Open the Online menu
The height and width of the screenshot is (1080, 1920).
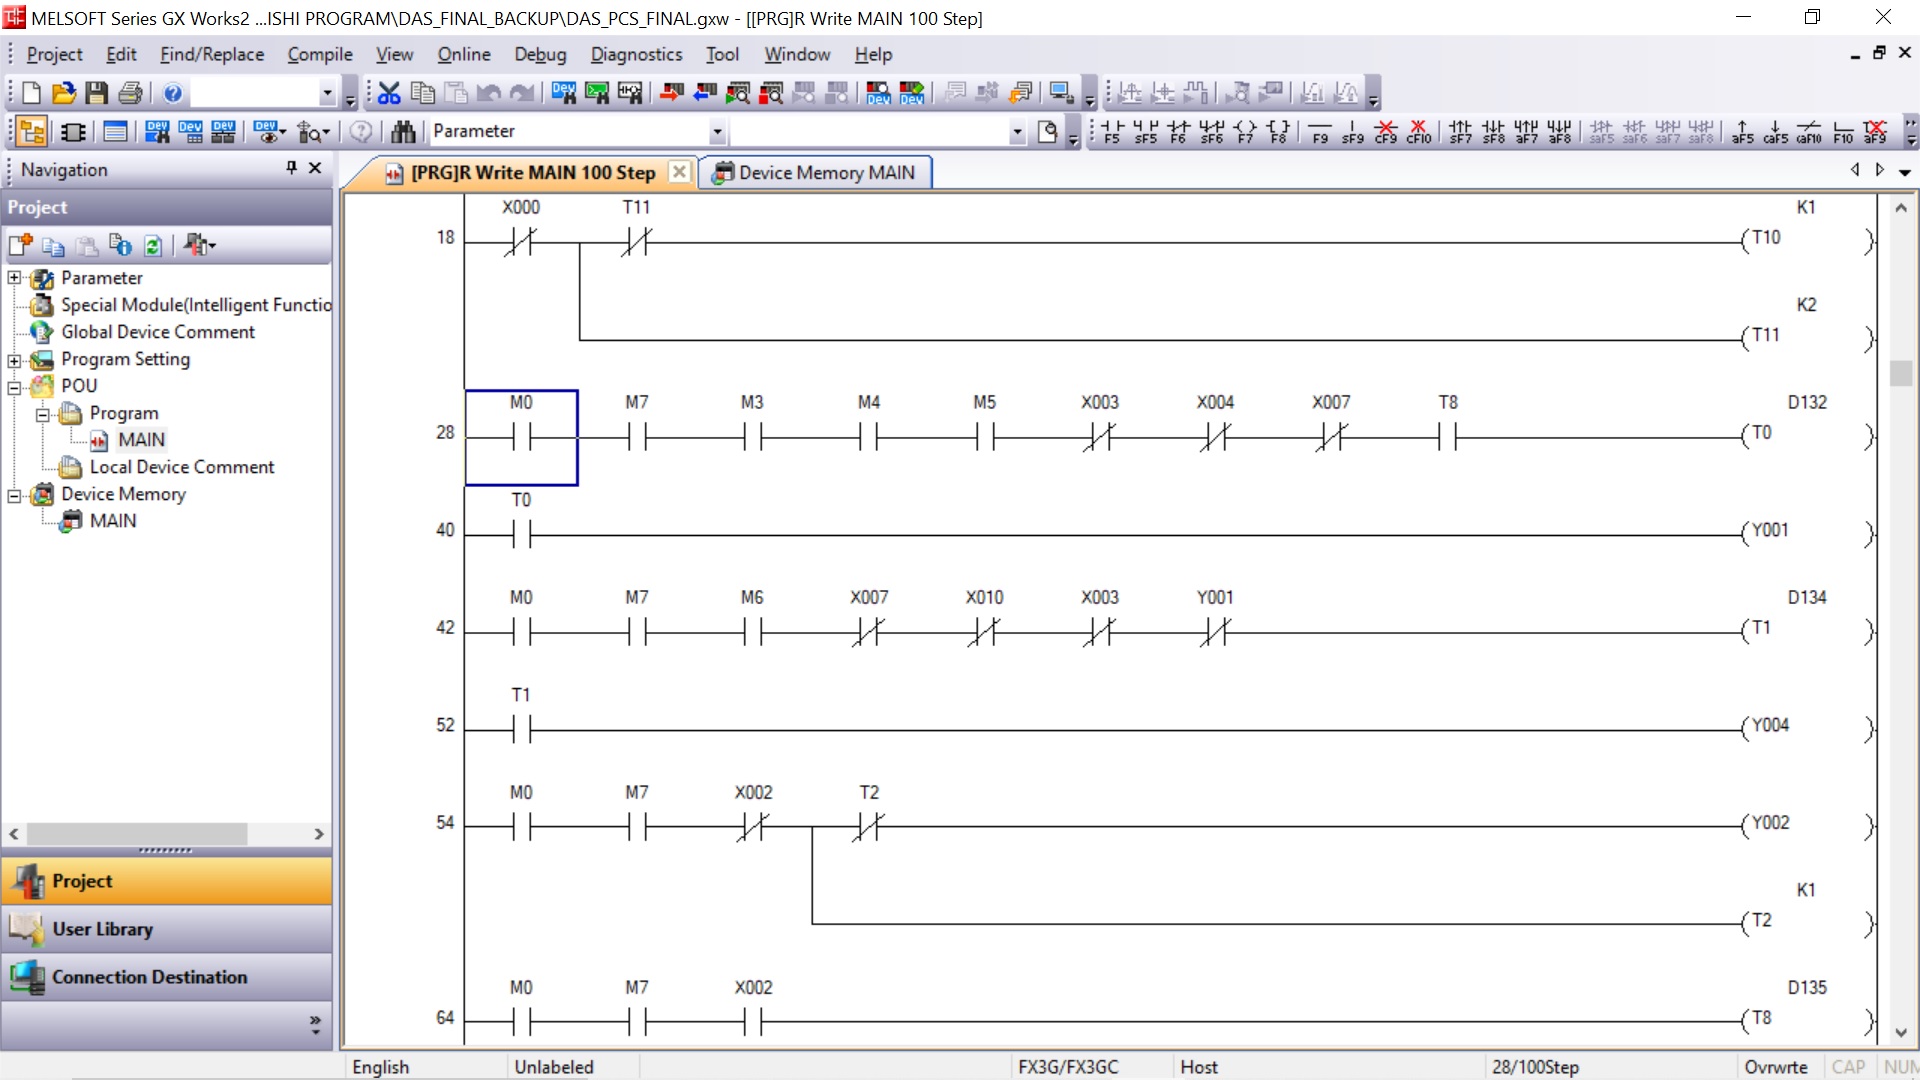463,54
